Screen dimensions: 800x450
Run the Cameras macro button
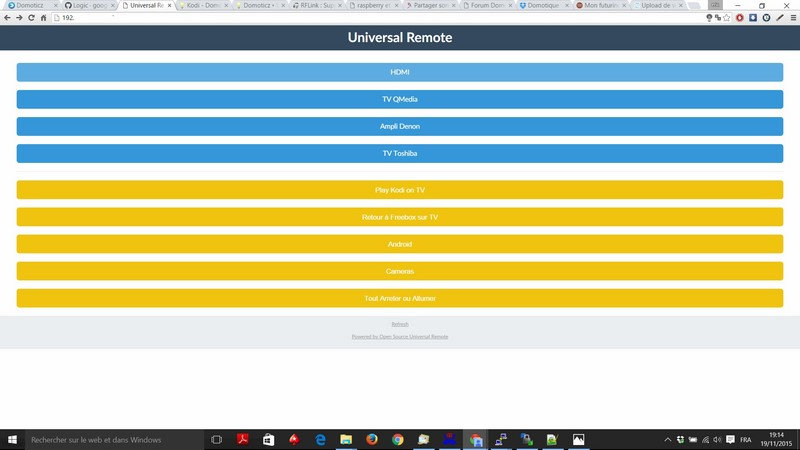tap(399, 271)
